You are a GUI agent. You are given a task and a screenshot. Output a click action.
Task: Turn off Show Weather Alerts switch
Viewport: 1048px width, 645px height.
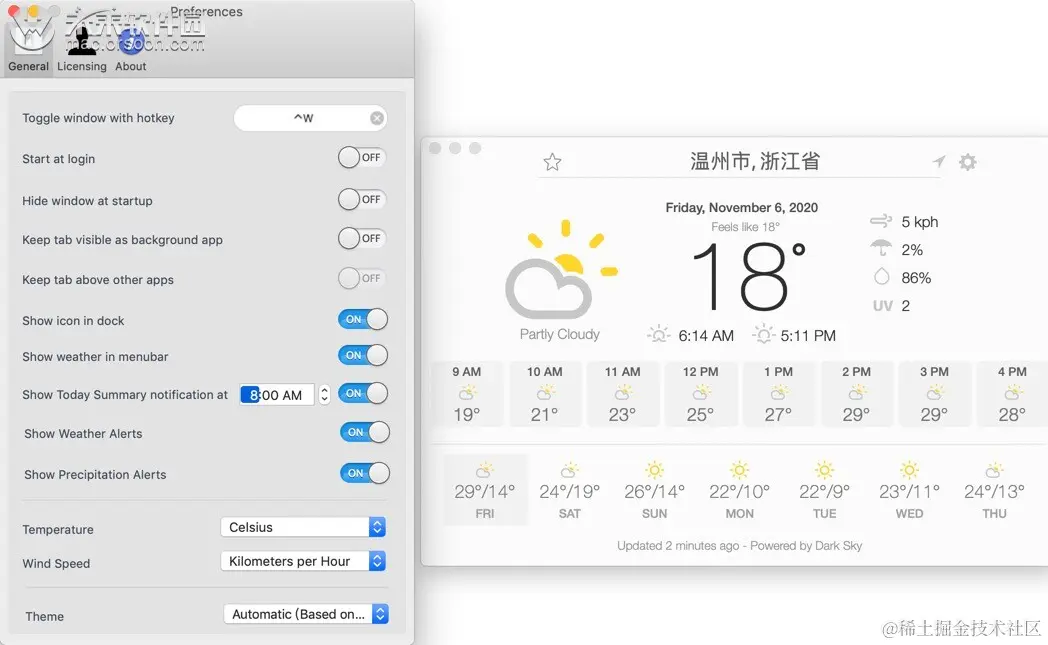pos(365,432)
